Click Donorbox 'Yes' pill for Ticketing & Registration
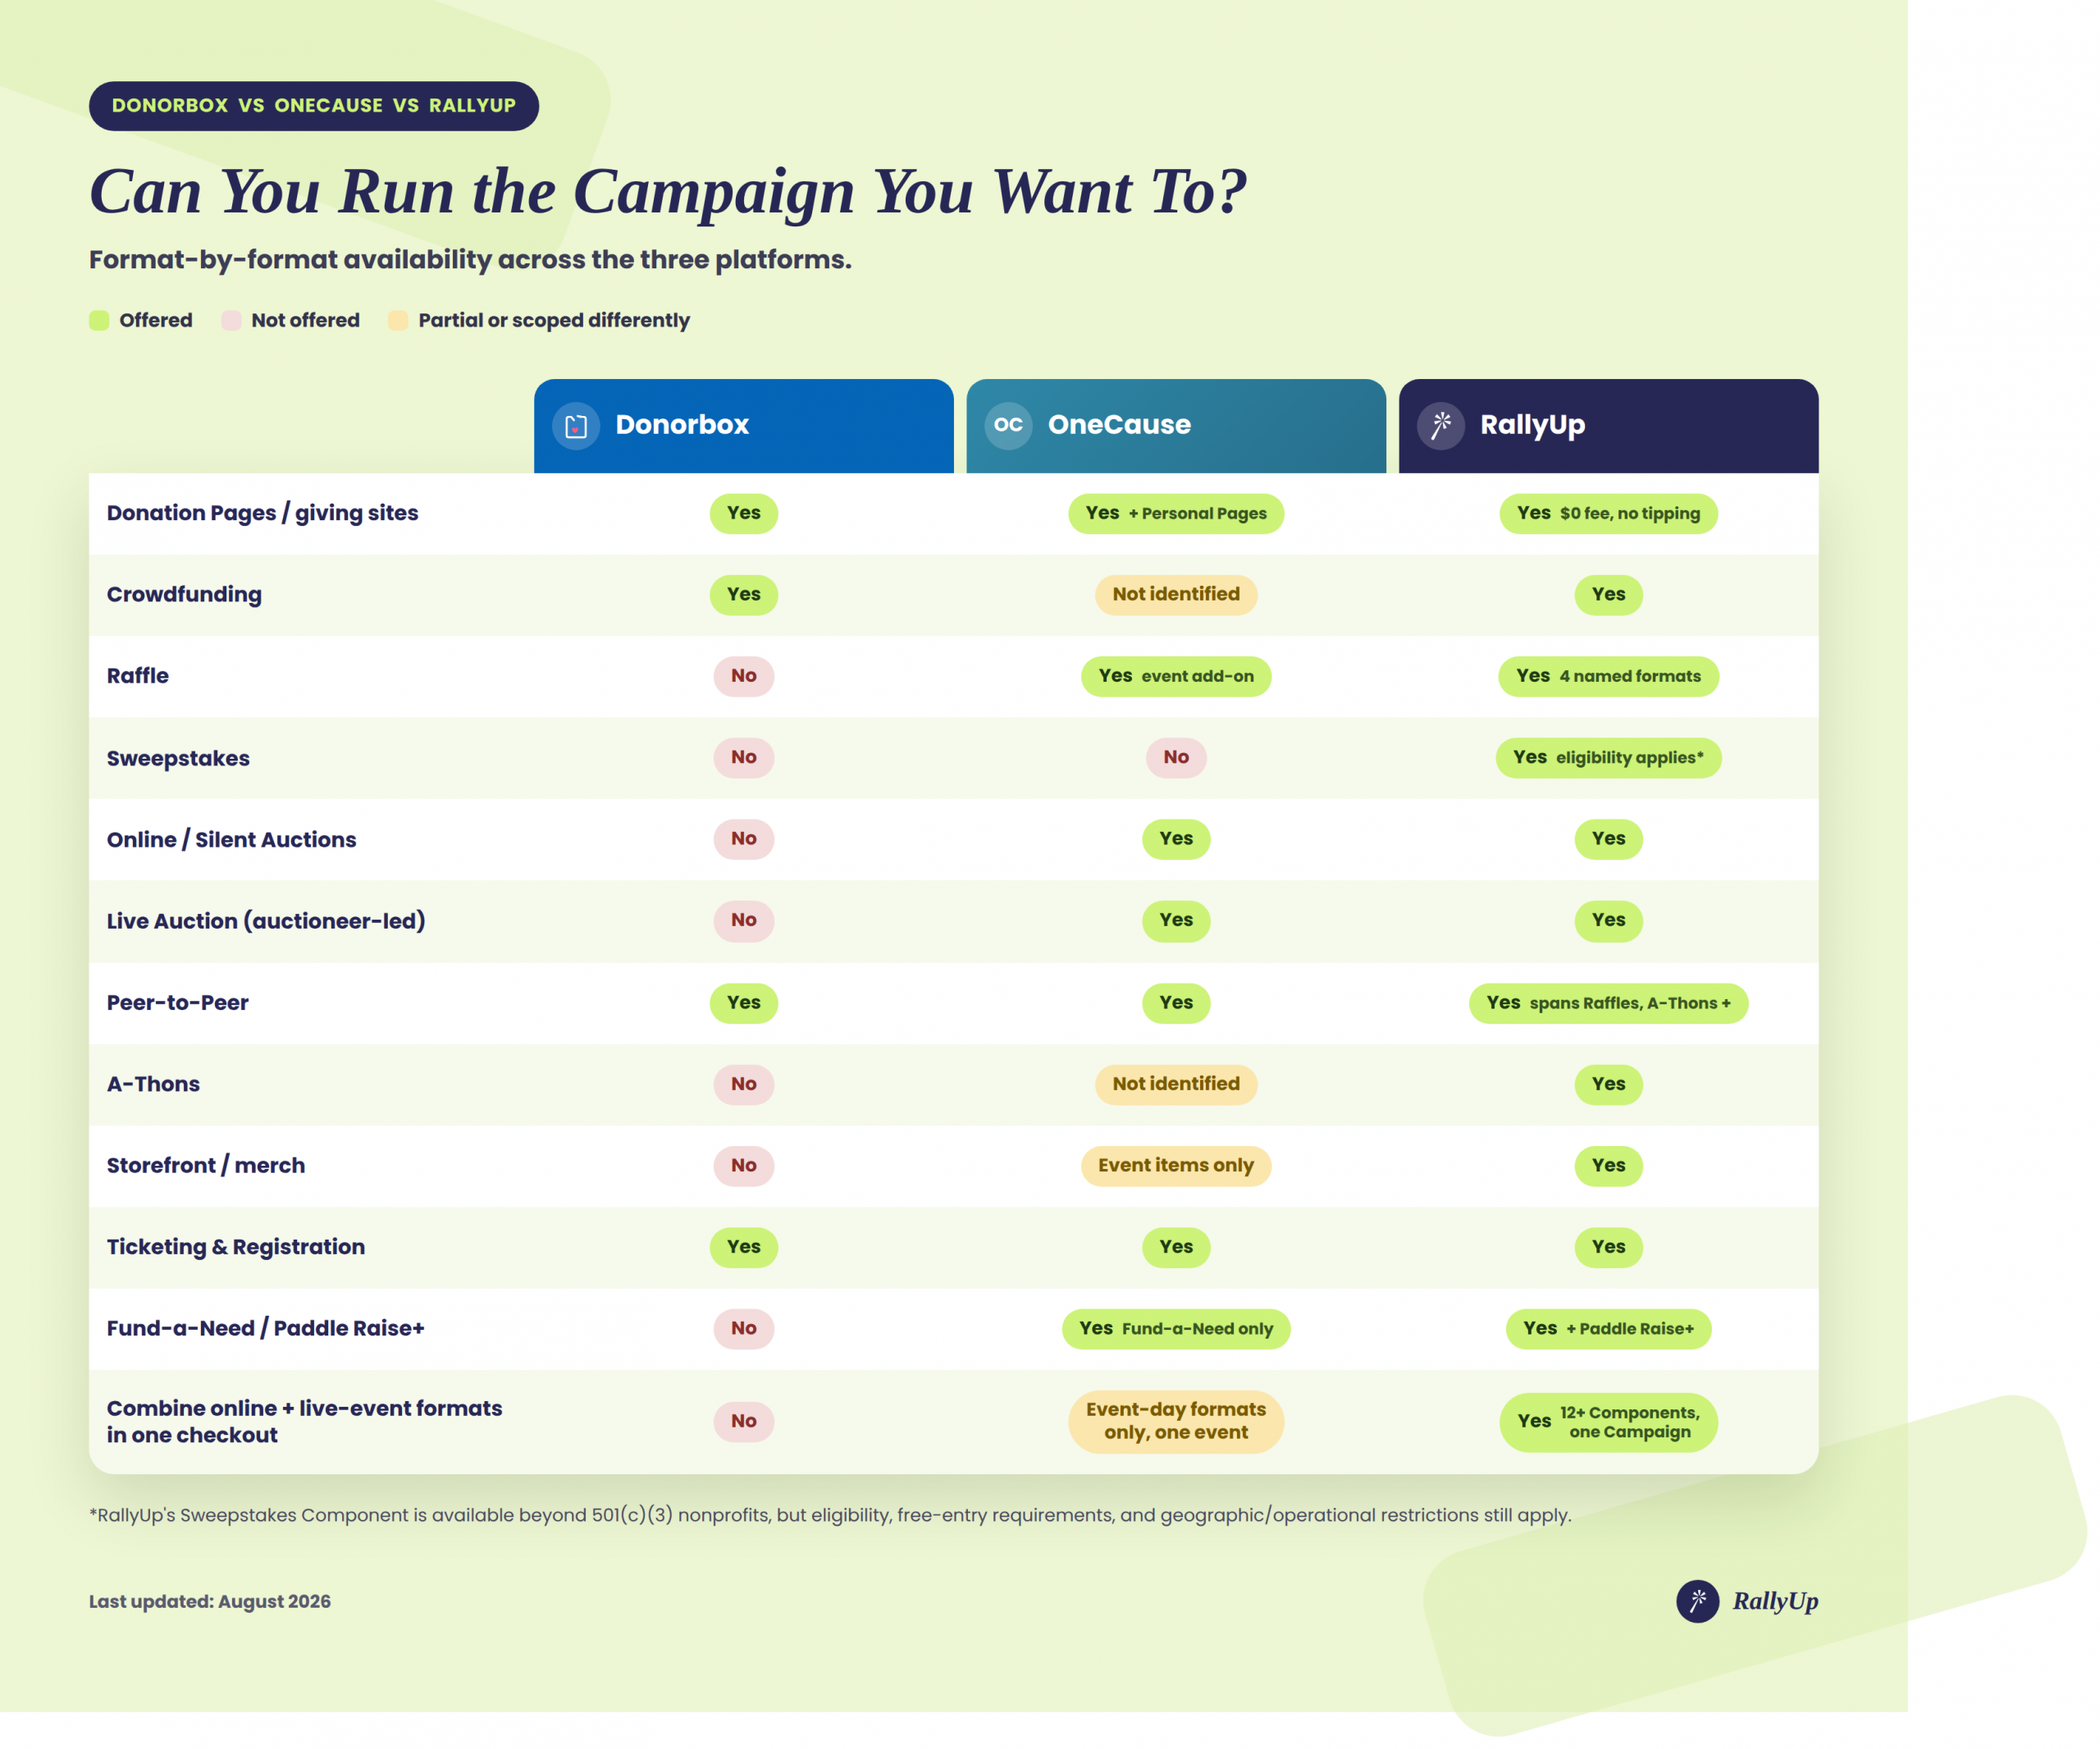The height and width of the screenshot is (1749, 2100). pos(744,1248)
